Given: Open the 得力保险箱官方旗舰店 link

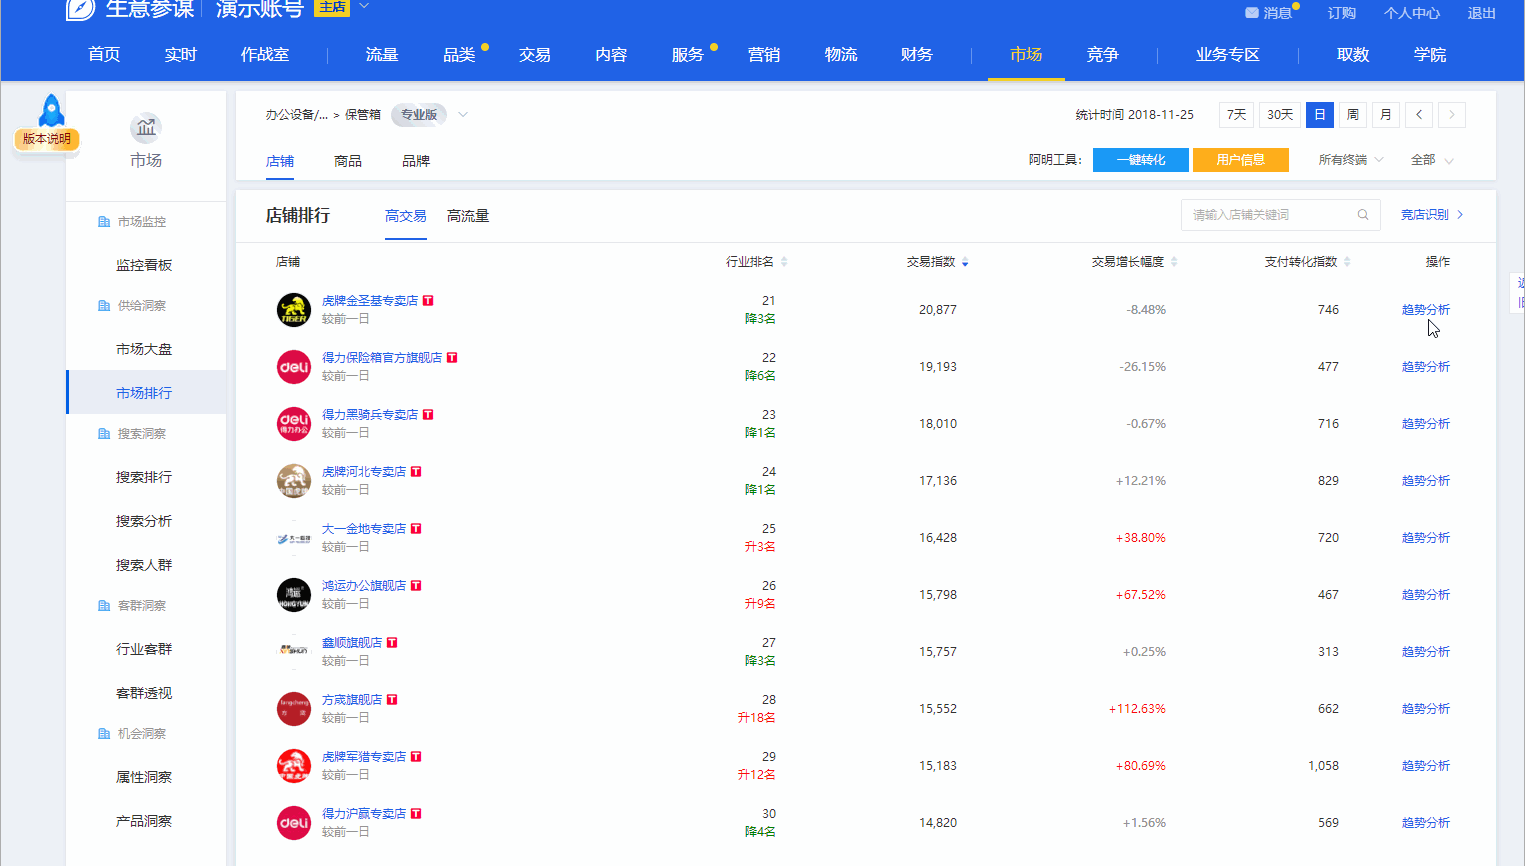Looking at the screenshot, I should pos(382,358).
